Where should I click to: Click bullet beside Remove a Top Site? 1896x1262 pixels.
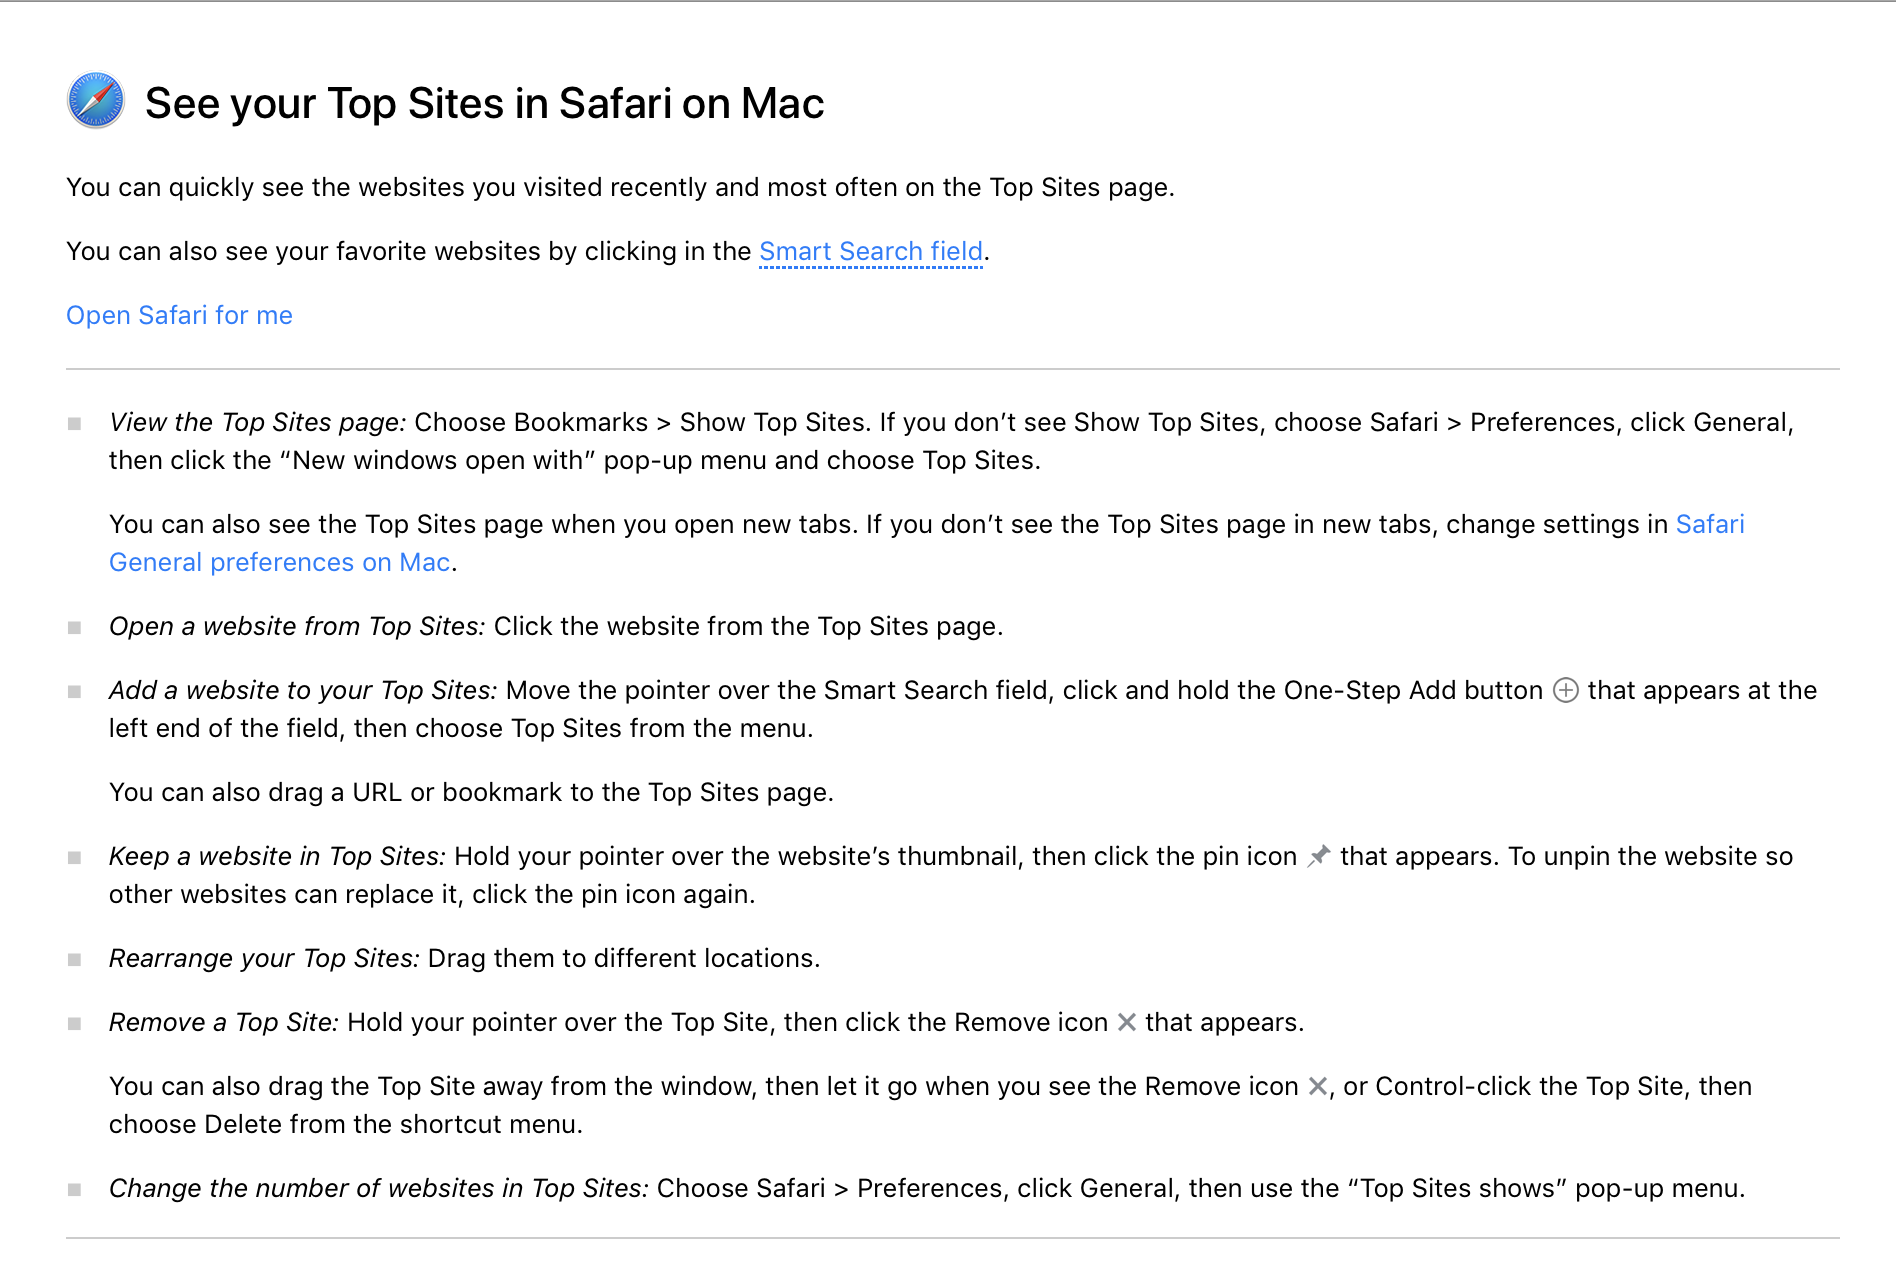coord(74,1023)
